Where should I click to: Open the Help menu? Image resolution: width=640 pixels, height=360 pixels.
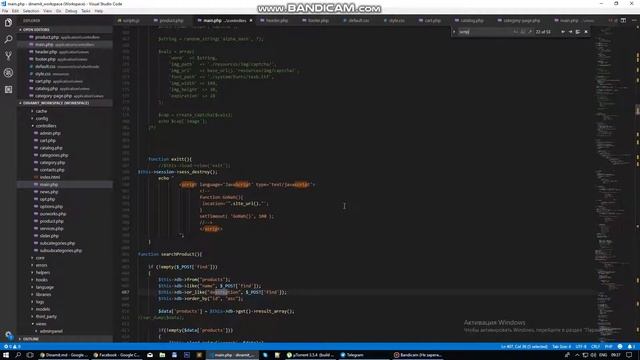[x=99, y=11]
